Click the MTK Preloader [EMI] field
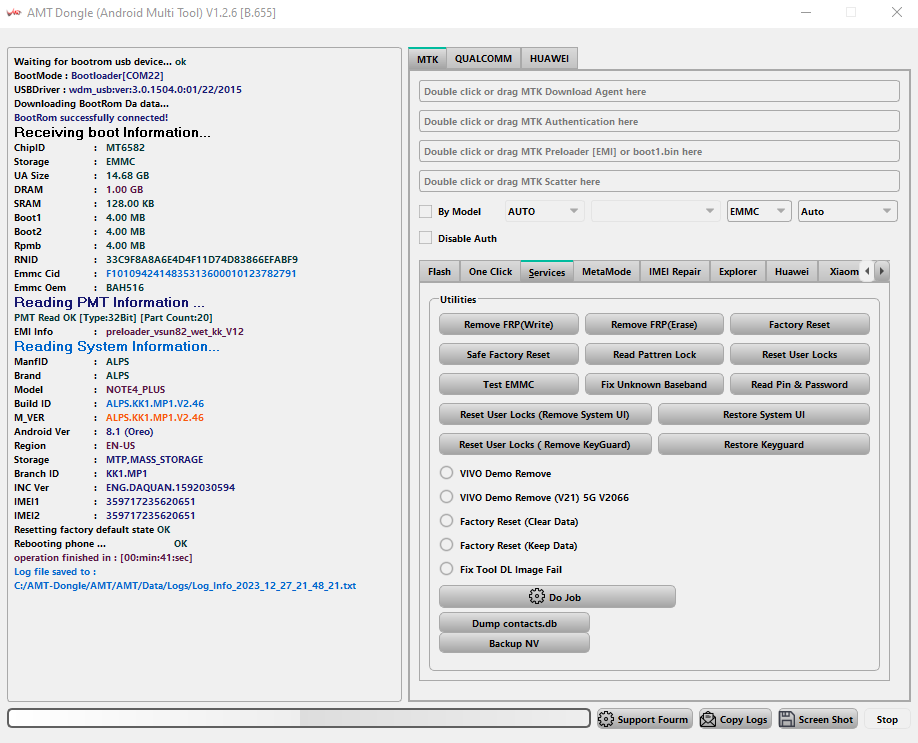The image size is (918, 743). pos(659,151)
